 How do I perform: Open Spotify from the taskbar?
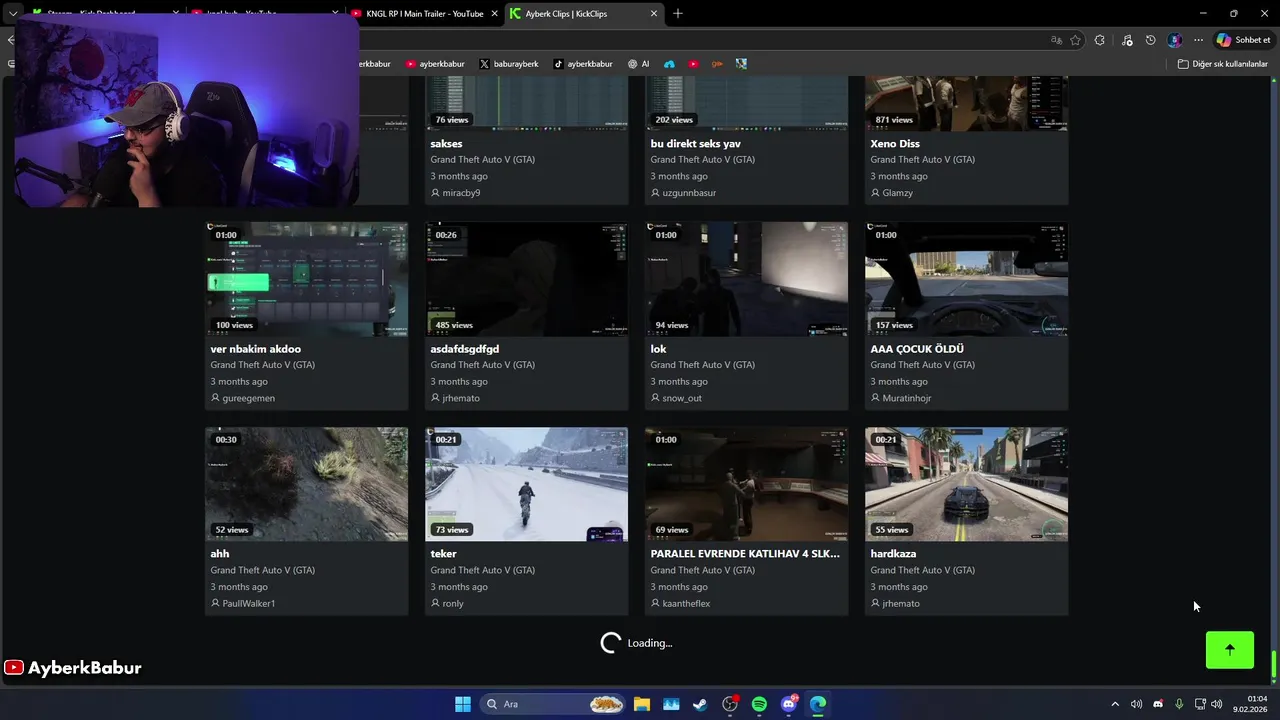(x=759, y=704)
